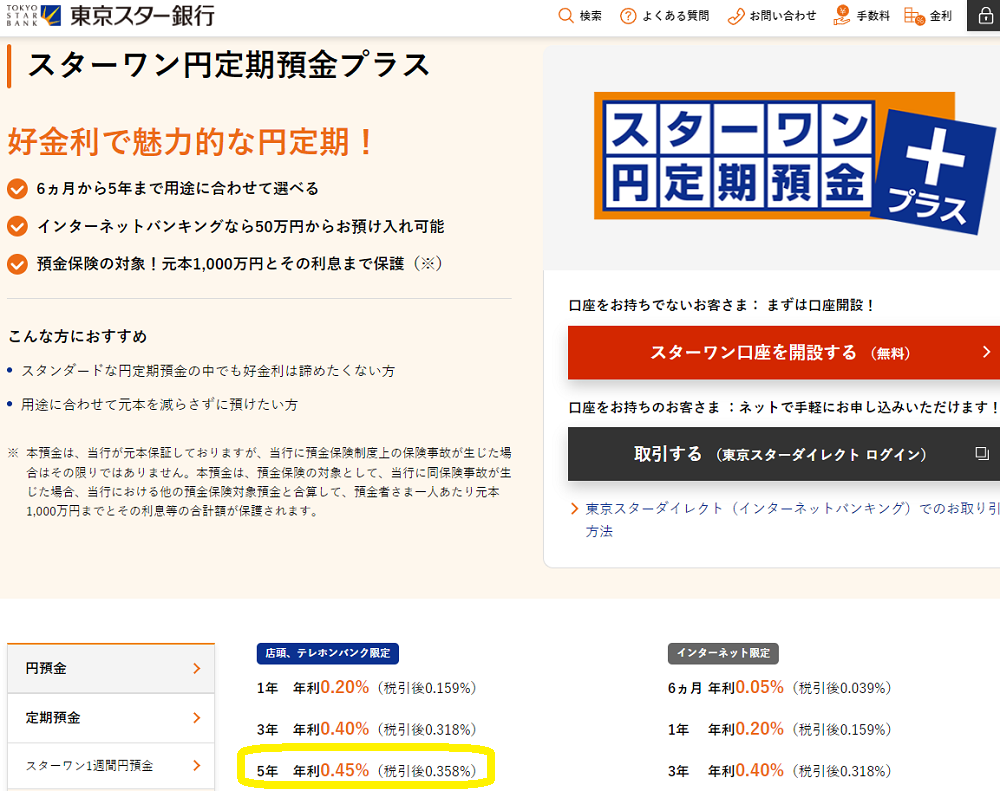Click the lock login icon
This screenshot has height=791, width=1000.
(x=985, y=15)
